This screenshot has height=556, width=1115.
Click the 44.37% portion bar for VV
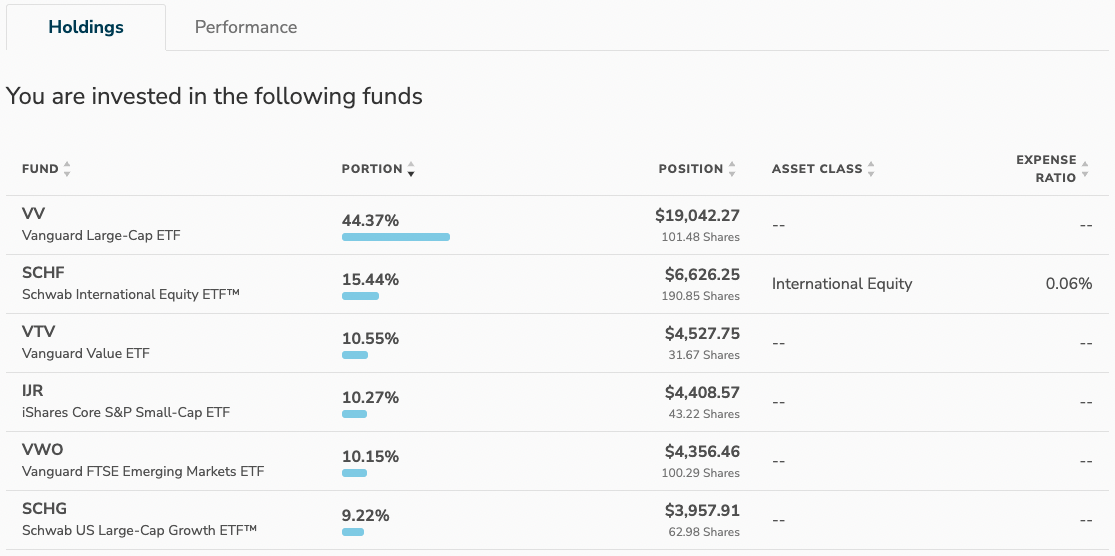tap(396, 237)
